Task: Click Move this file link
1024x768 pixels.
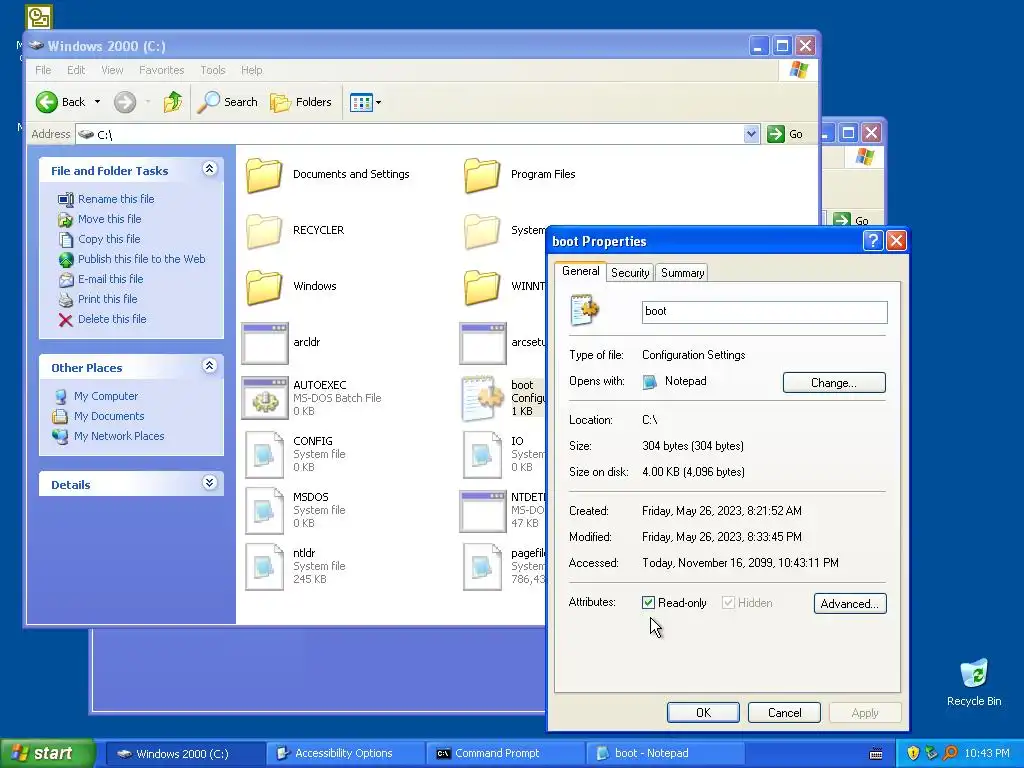Action: coord(110,219)
